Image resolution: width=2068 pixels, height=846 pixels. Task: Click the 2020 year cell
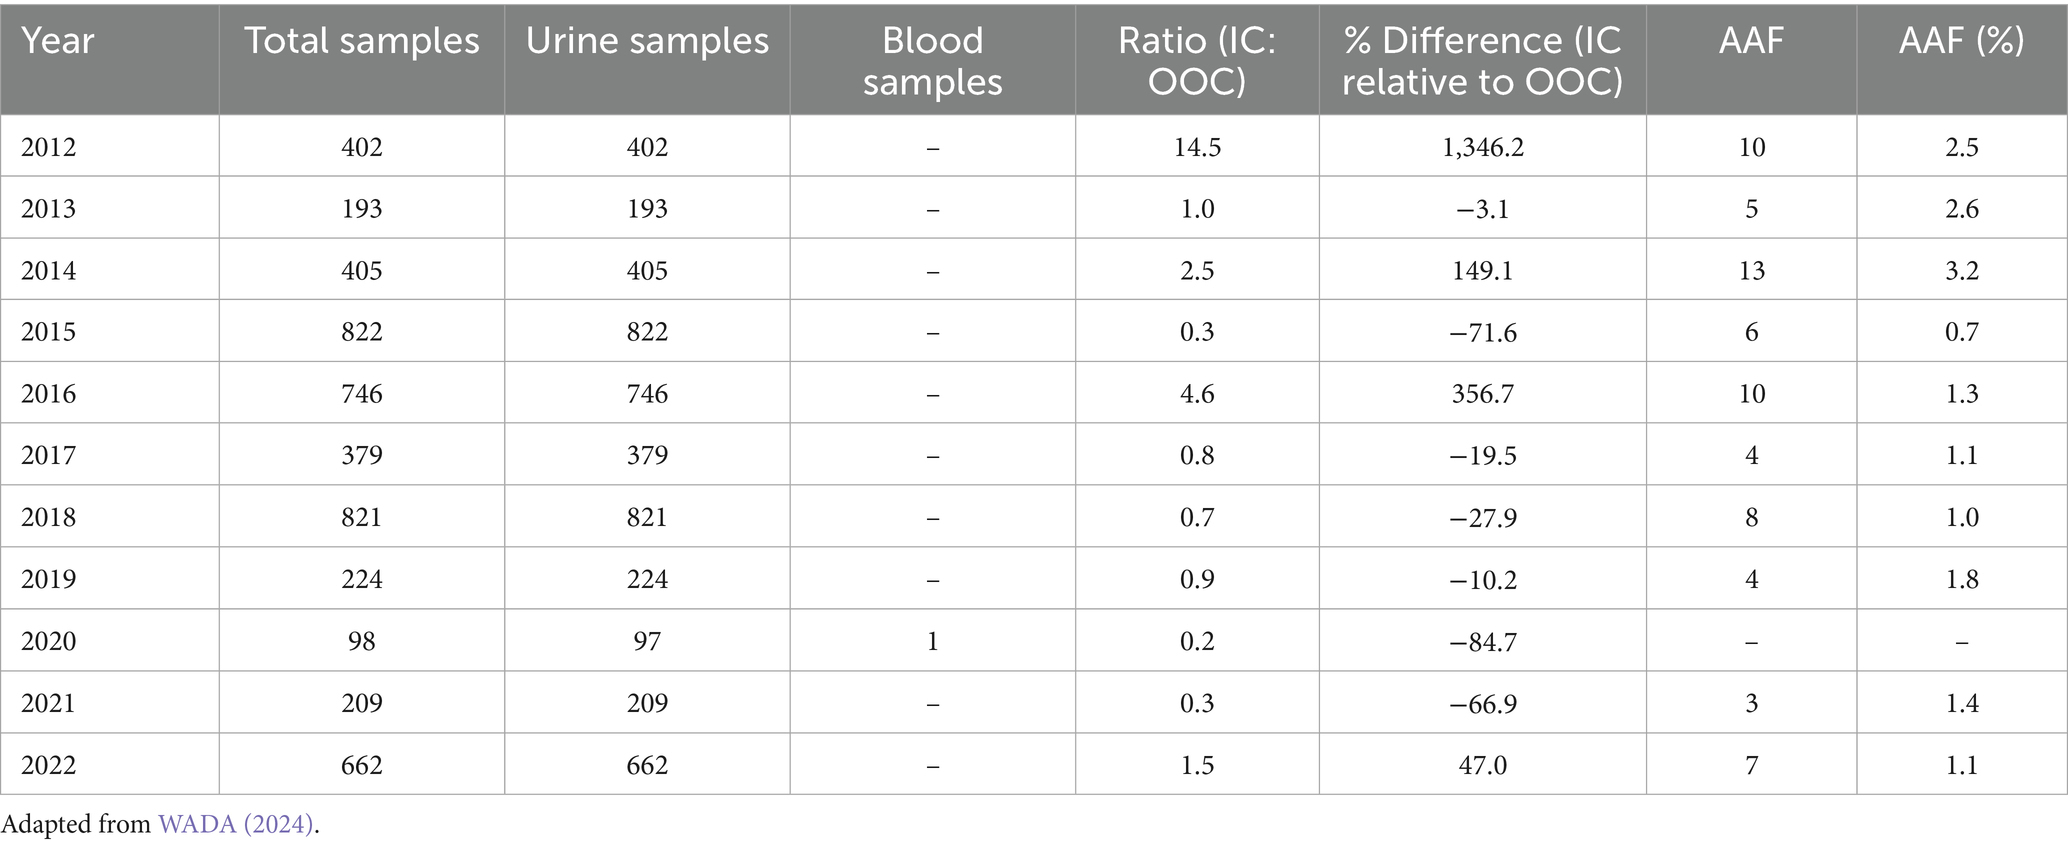point(49,641)
